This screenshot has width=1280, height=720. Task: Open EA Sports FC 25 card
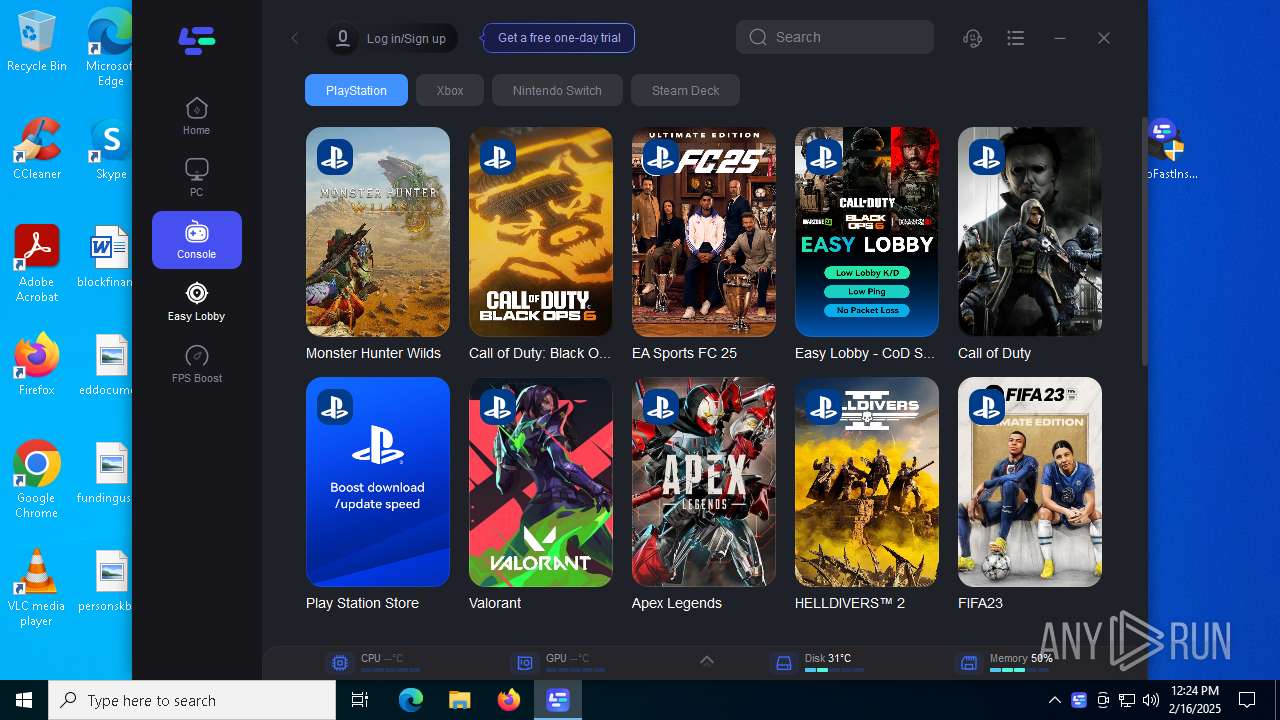pyautogui.click(x=704, y=232)
